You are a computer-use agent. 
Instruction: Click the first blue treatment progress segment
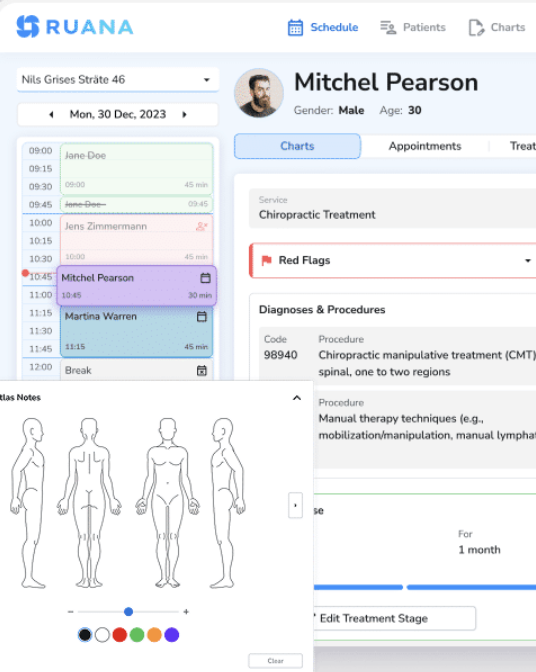point(358,587)
